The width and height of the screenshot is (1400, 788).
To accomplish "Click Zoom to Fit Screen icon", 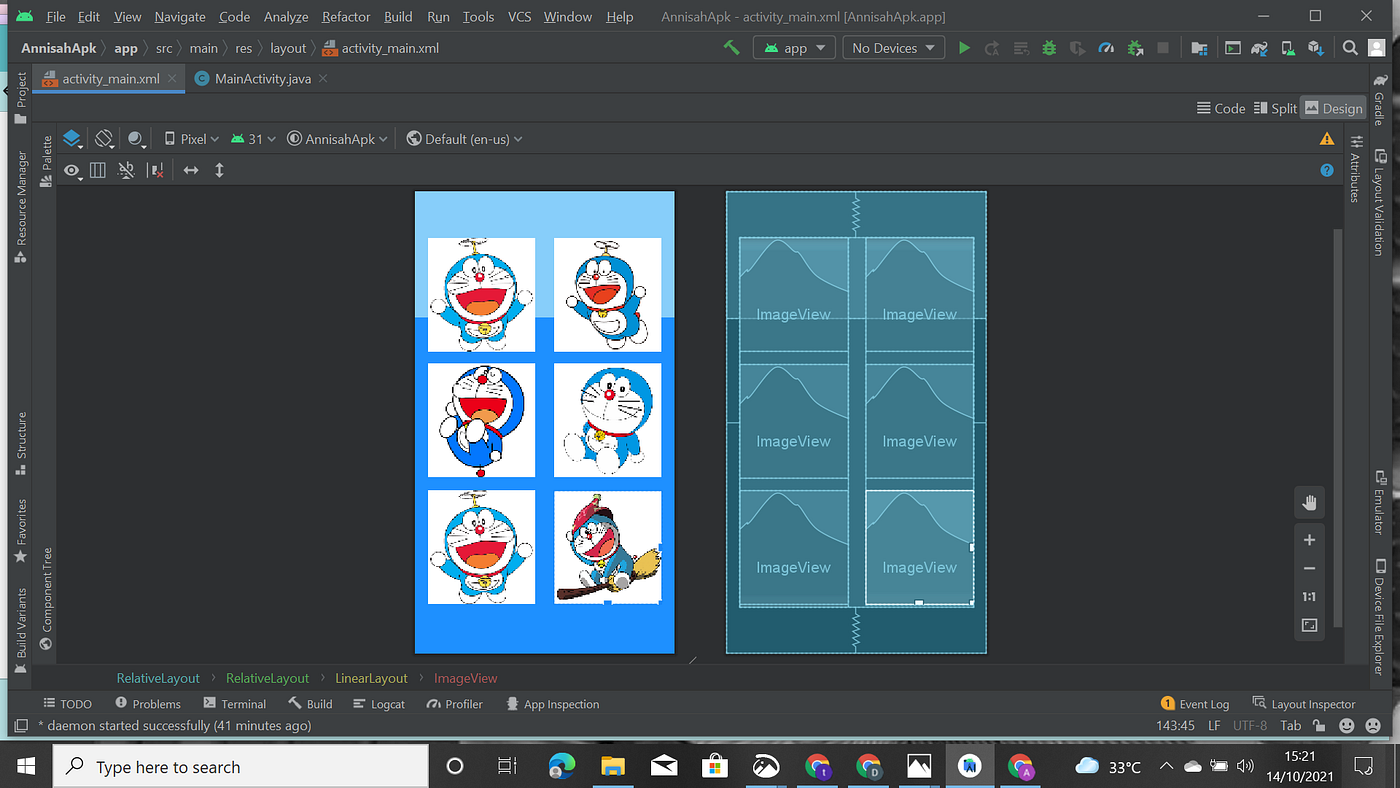I will click(1309, 625).
